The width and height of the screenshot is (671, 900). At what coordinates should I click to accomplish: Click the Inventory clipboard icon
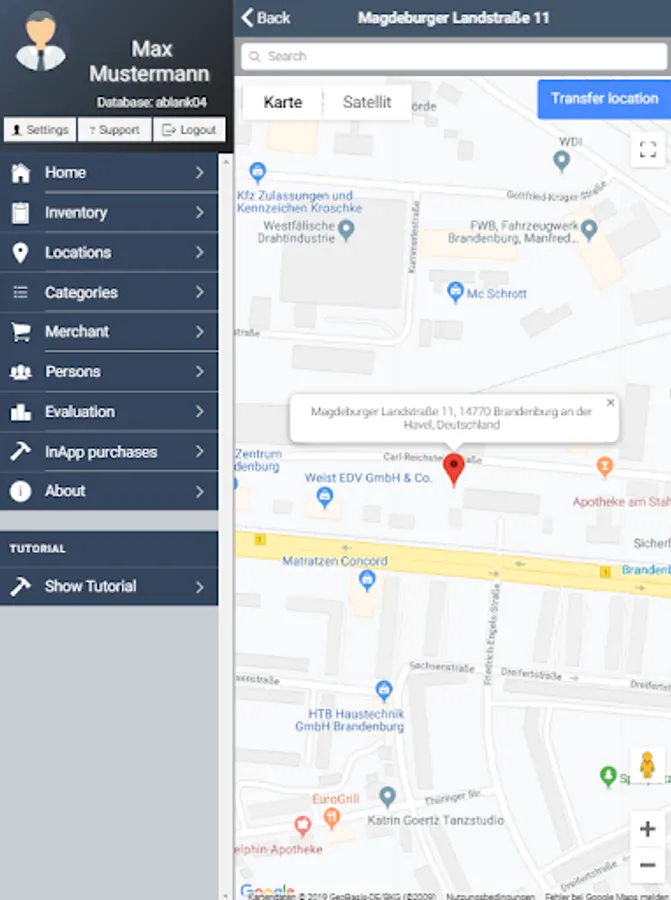pos(20,212)
